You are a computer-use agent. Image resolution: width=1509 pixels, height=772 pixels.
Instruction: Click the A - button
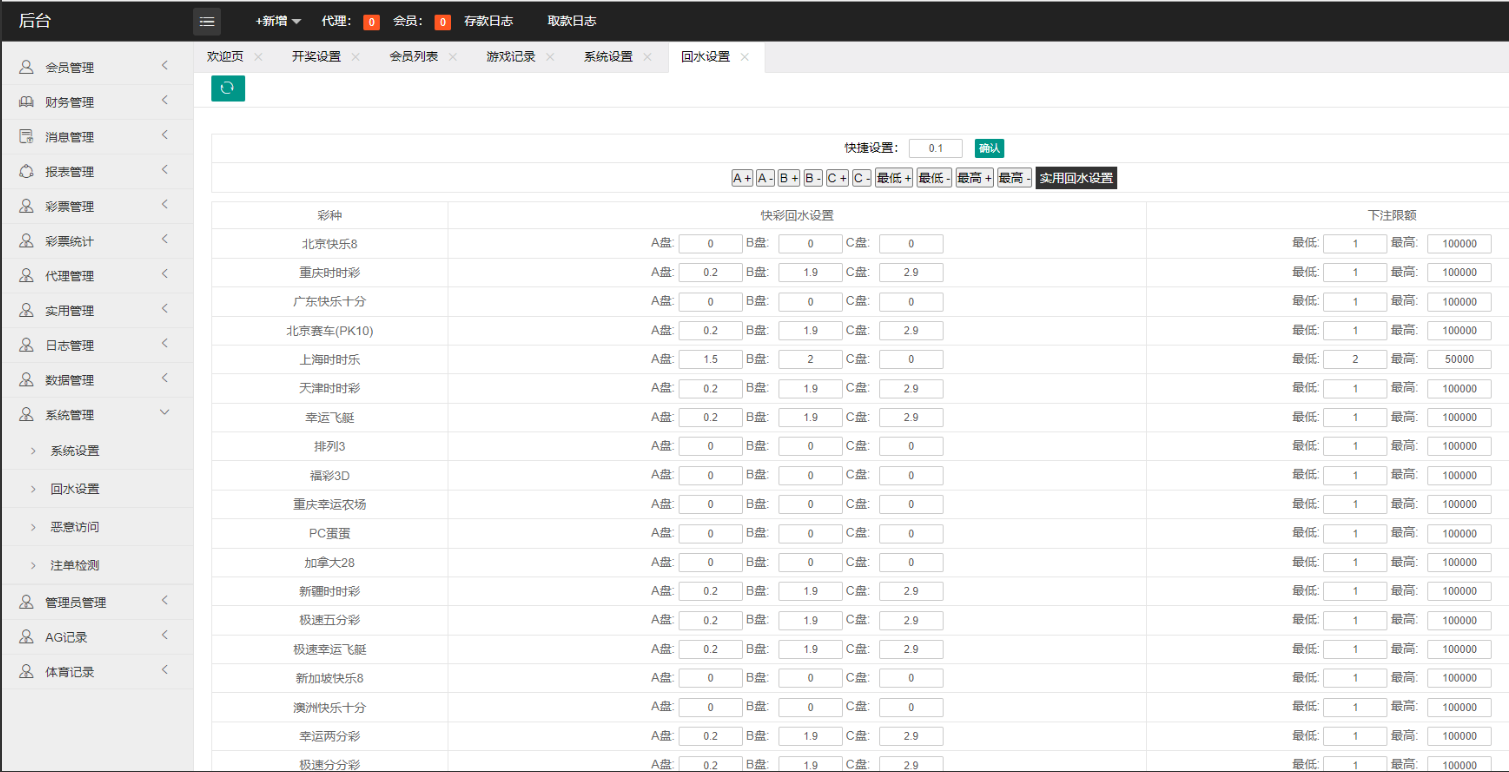point(765,178)
